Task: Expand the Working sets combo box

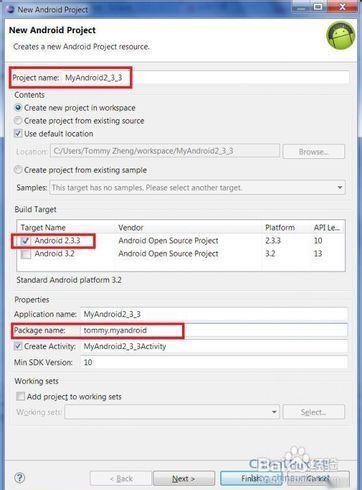Action: pos(274,412)
